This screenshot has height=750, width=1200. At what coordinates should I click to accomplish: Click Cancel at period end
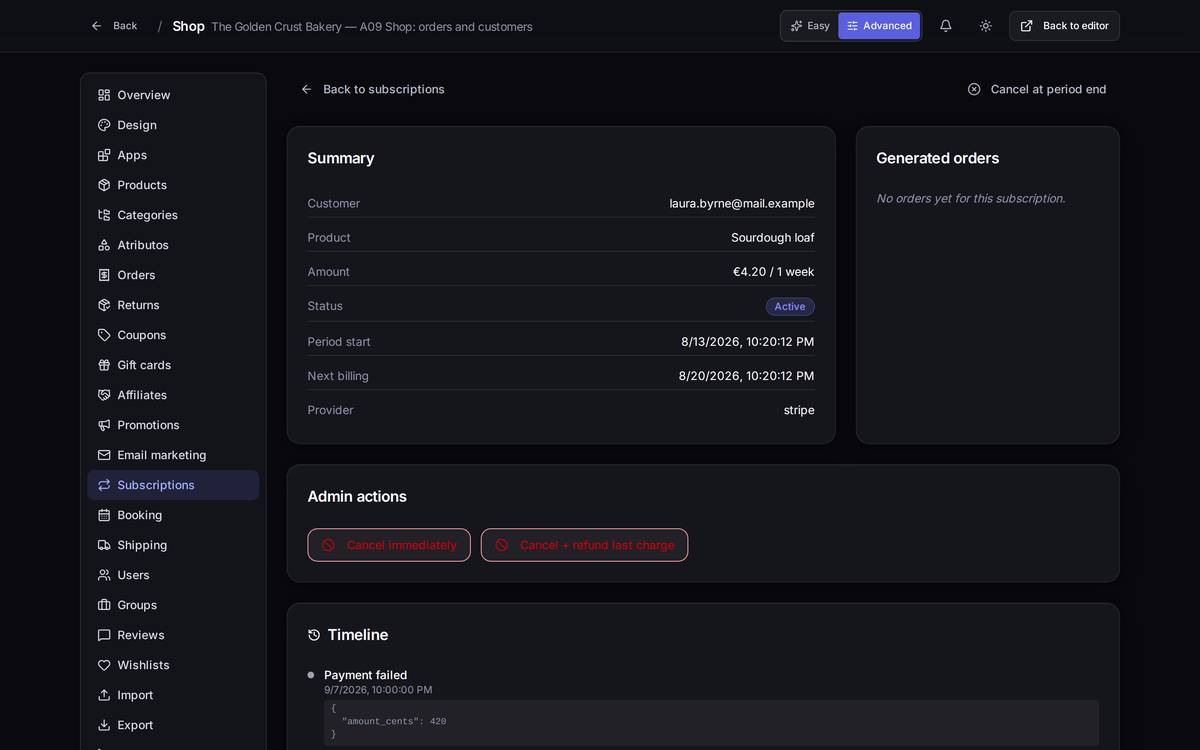pyautogui.click(x=1037, y=89)
